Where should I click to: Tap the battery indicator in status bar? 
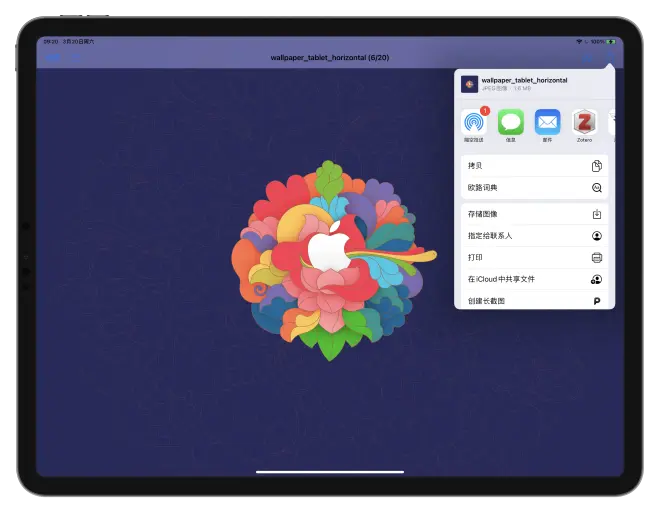click(x=610, y=42)
